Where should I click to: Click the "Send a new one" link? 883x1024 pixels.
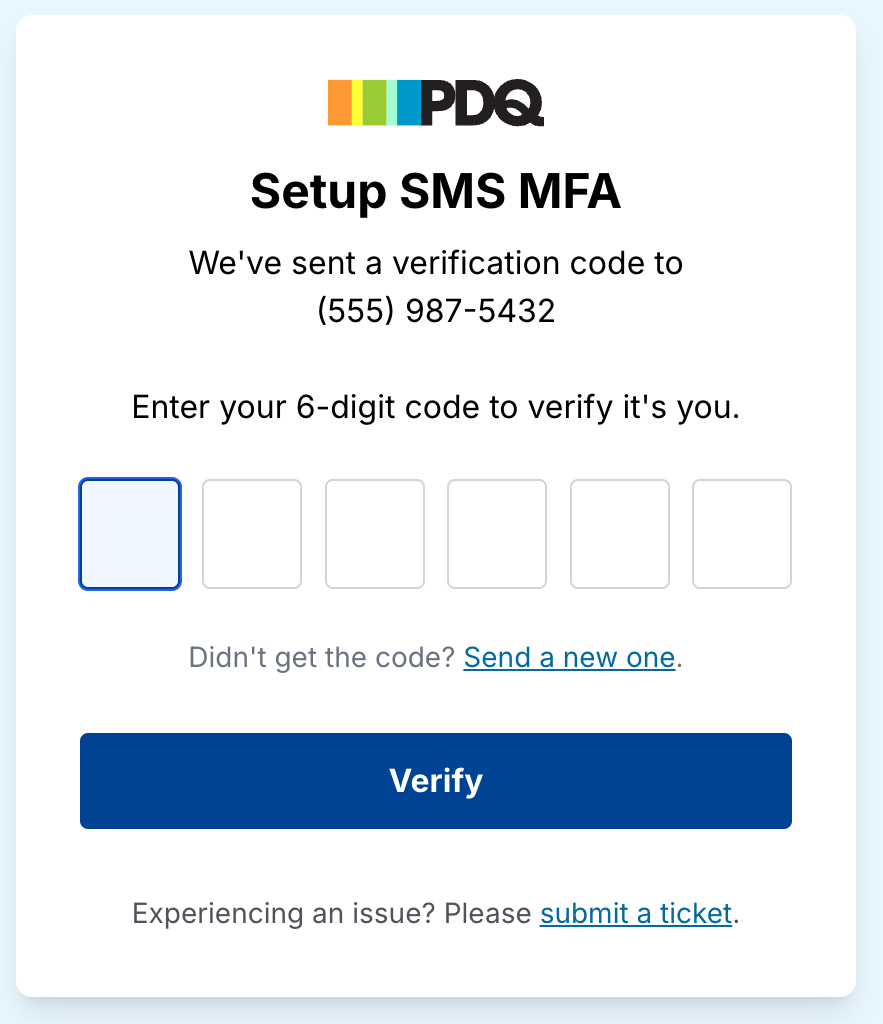[570, 658]
